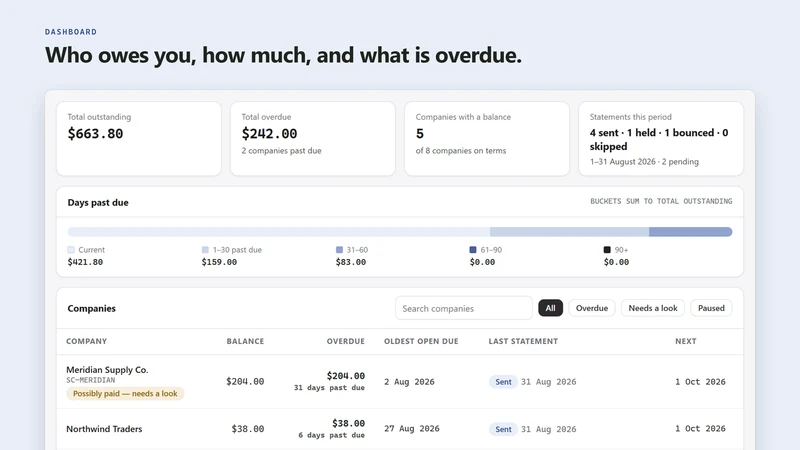Viewport: 800px width, 450px height.
Task: Click the 1–30 past due legend swatch
Action: 205,250
